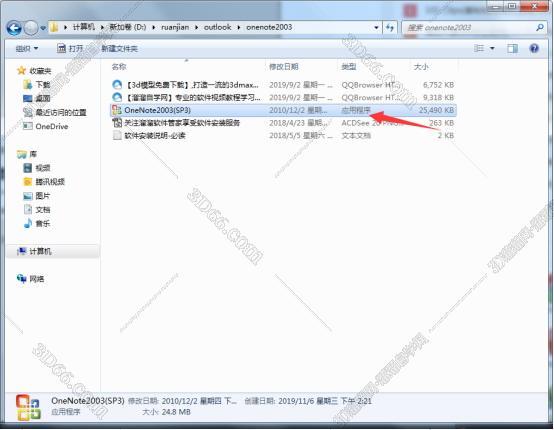Click the 大小: 24.8 MB detail

[166, 412]
